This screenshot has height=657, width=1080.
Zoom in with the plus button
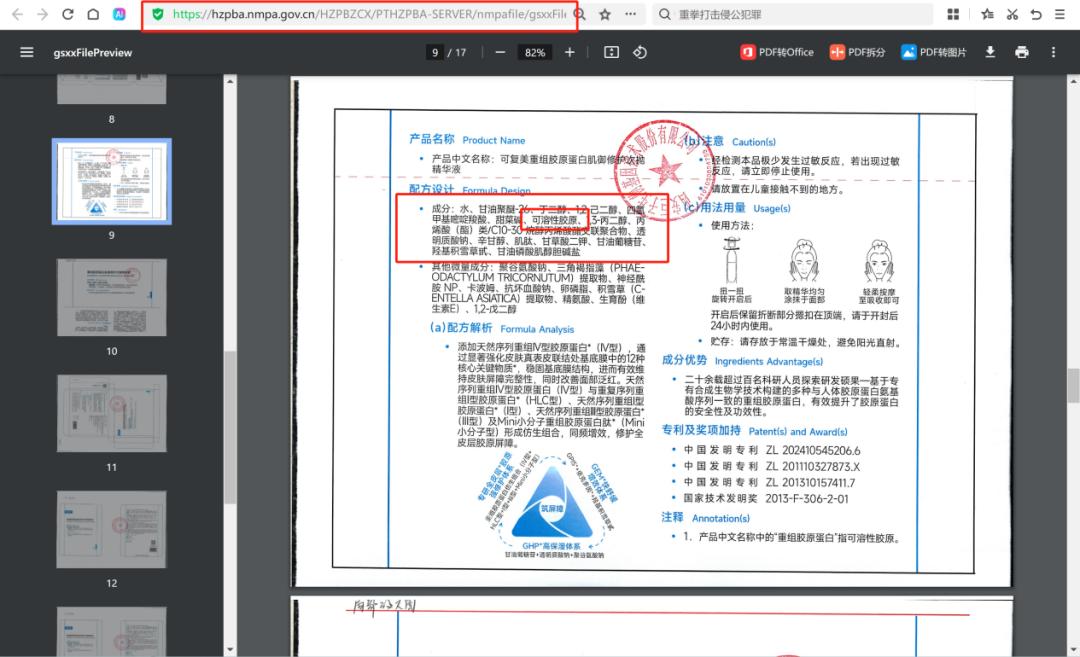[x=570, y=52]
